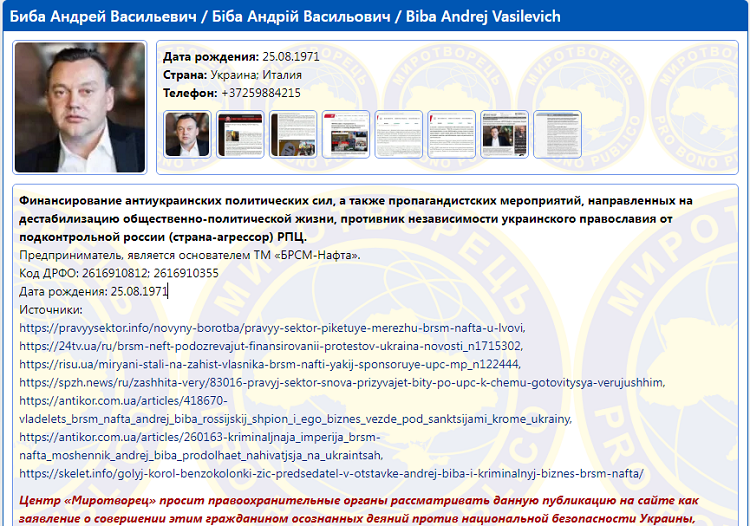This screenshot has width=750, height=526.
Task: Open the large profile photo
Action: click(80, 107)
